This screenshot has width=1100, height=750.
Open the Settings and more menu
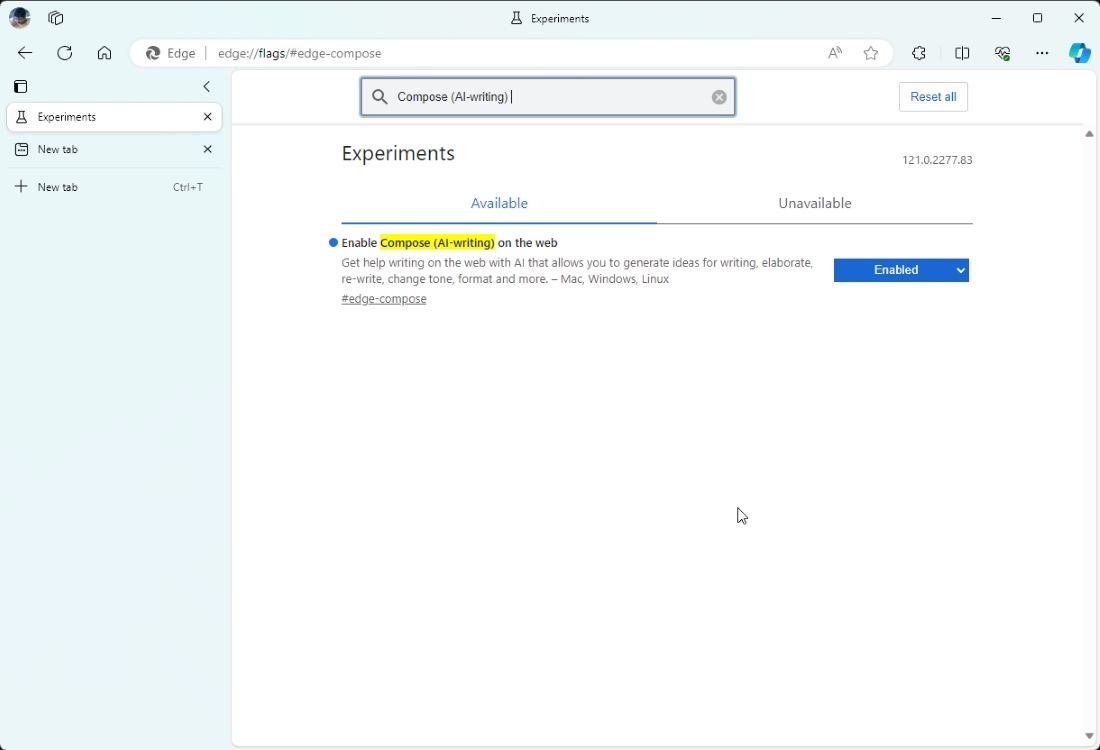coord(1042,53)
